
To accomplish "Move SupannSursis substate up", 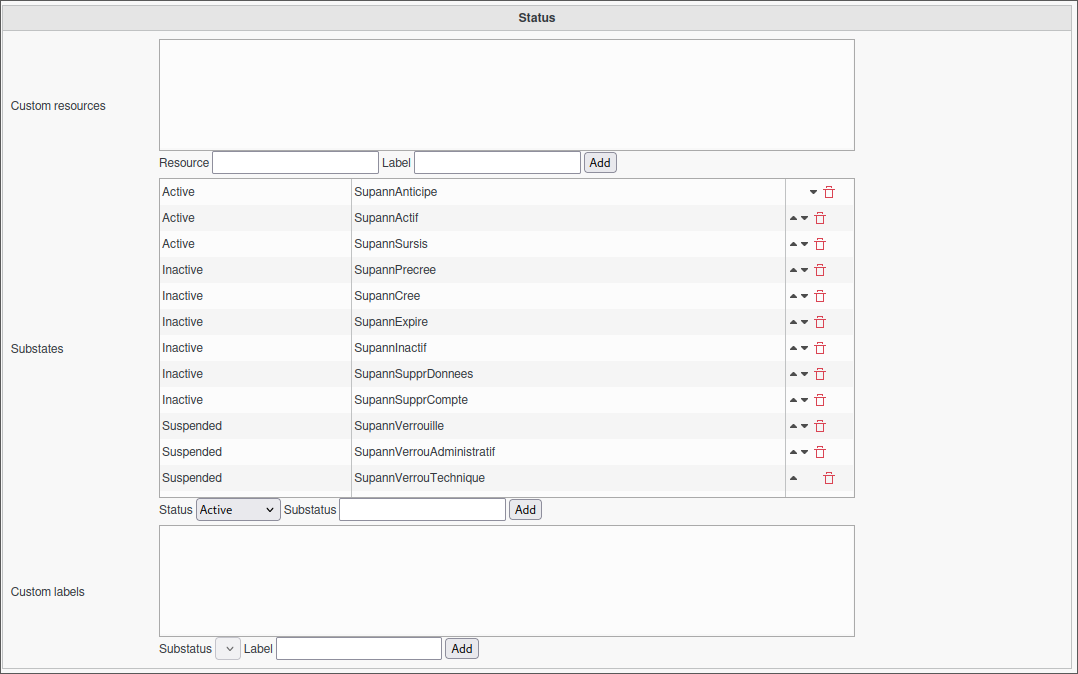I will click(793, 244).
